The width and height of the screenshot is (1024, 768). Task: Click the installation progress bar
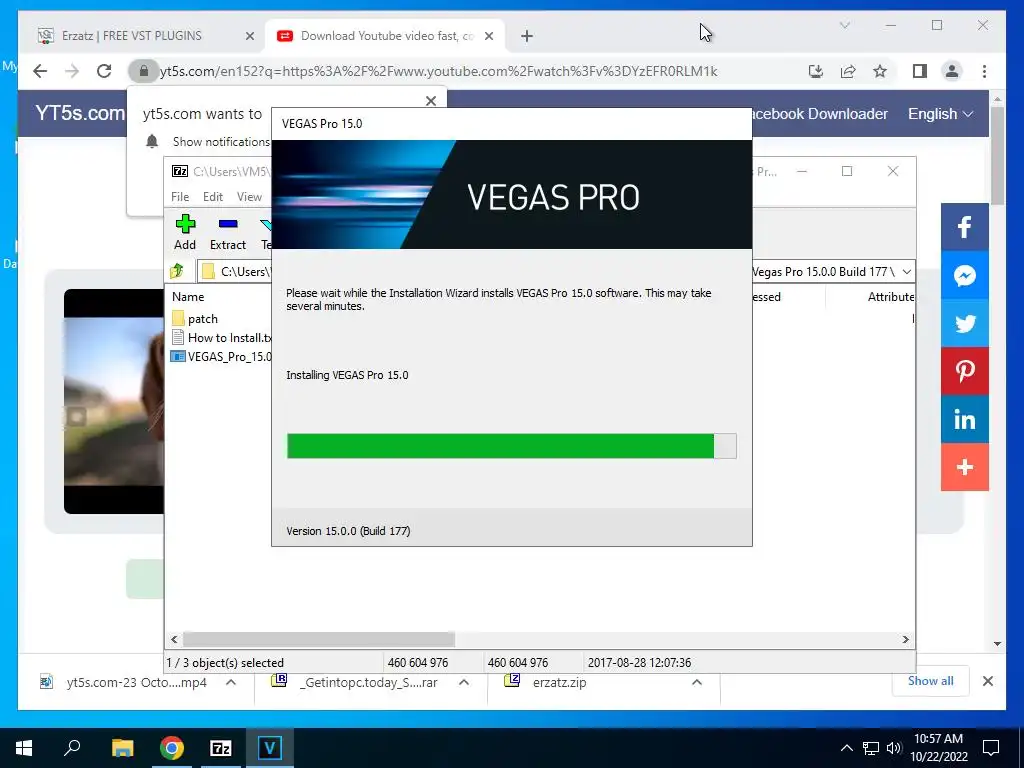click(x=511, y=446)
